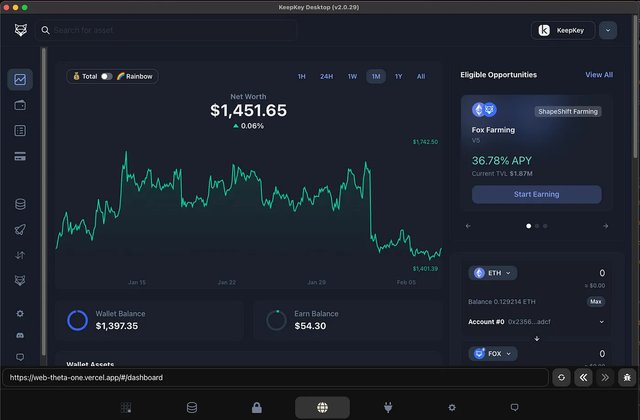Open the DeFi coins stack icon in sidebar
This screenshot has width=640, height=420.
click(x=20, y=204)
